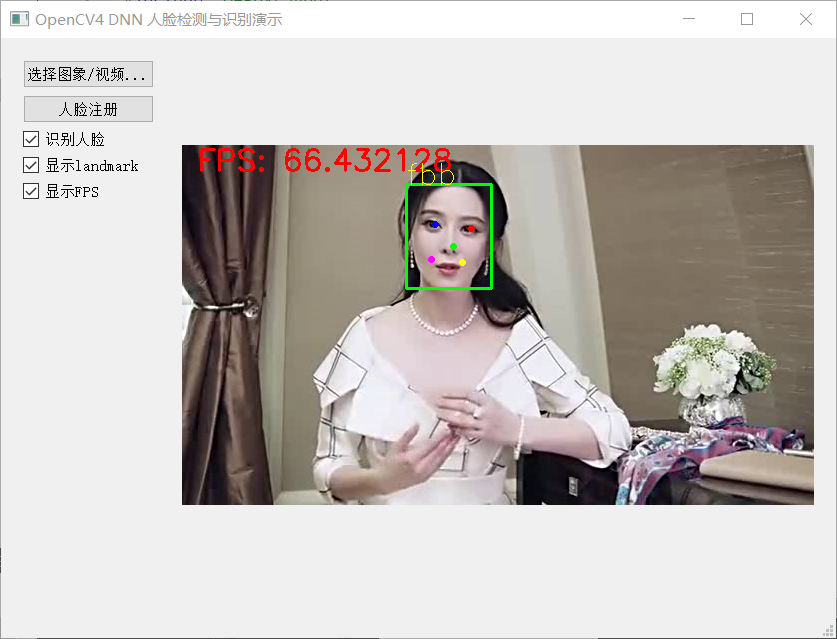Click the red FPS counter overlay text

point(325,160)
